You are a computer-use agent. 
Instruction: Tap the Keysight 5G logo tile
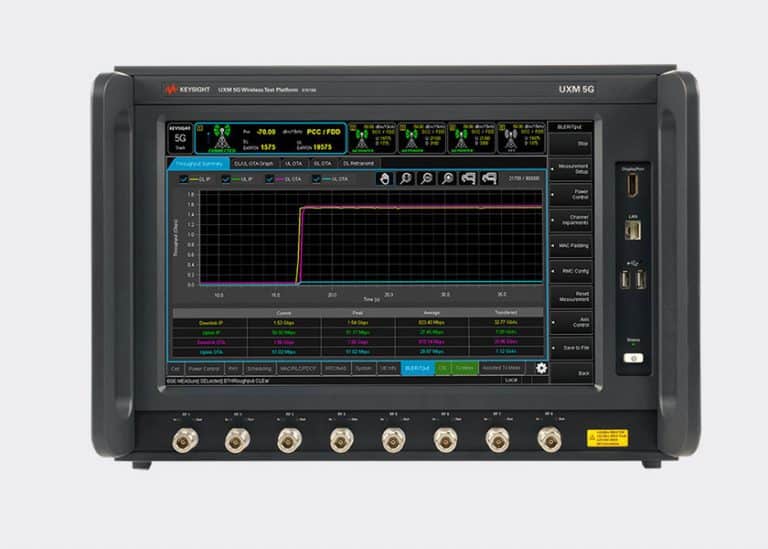180,138
